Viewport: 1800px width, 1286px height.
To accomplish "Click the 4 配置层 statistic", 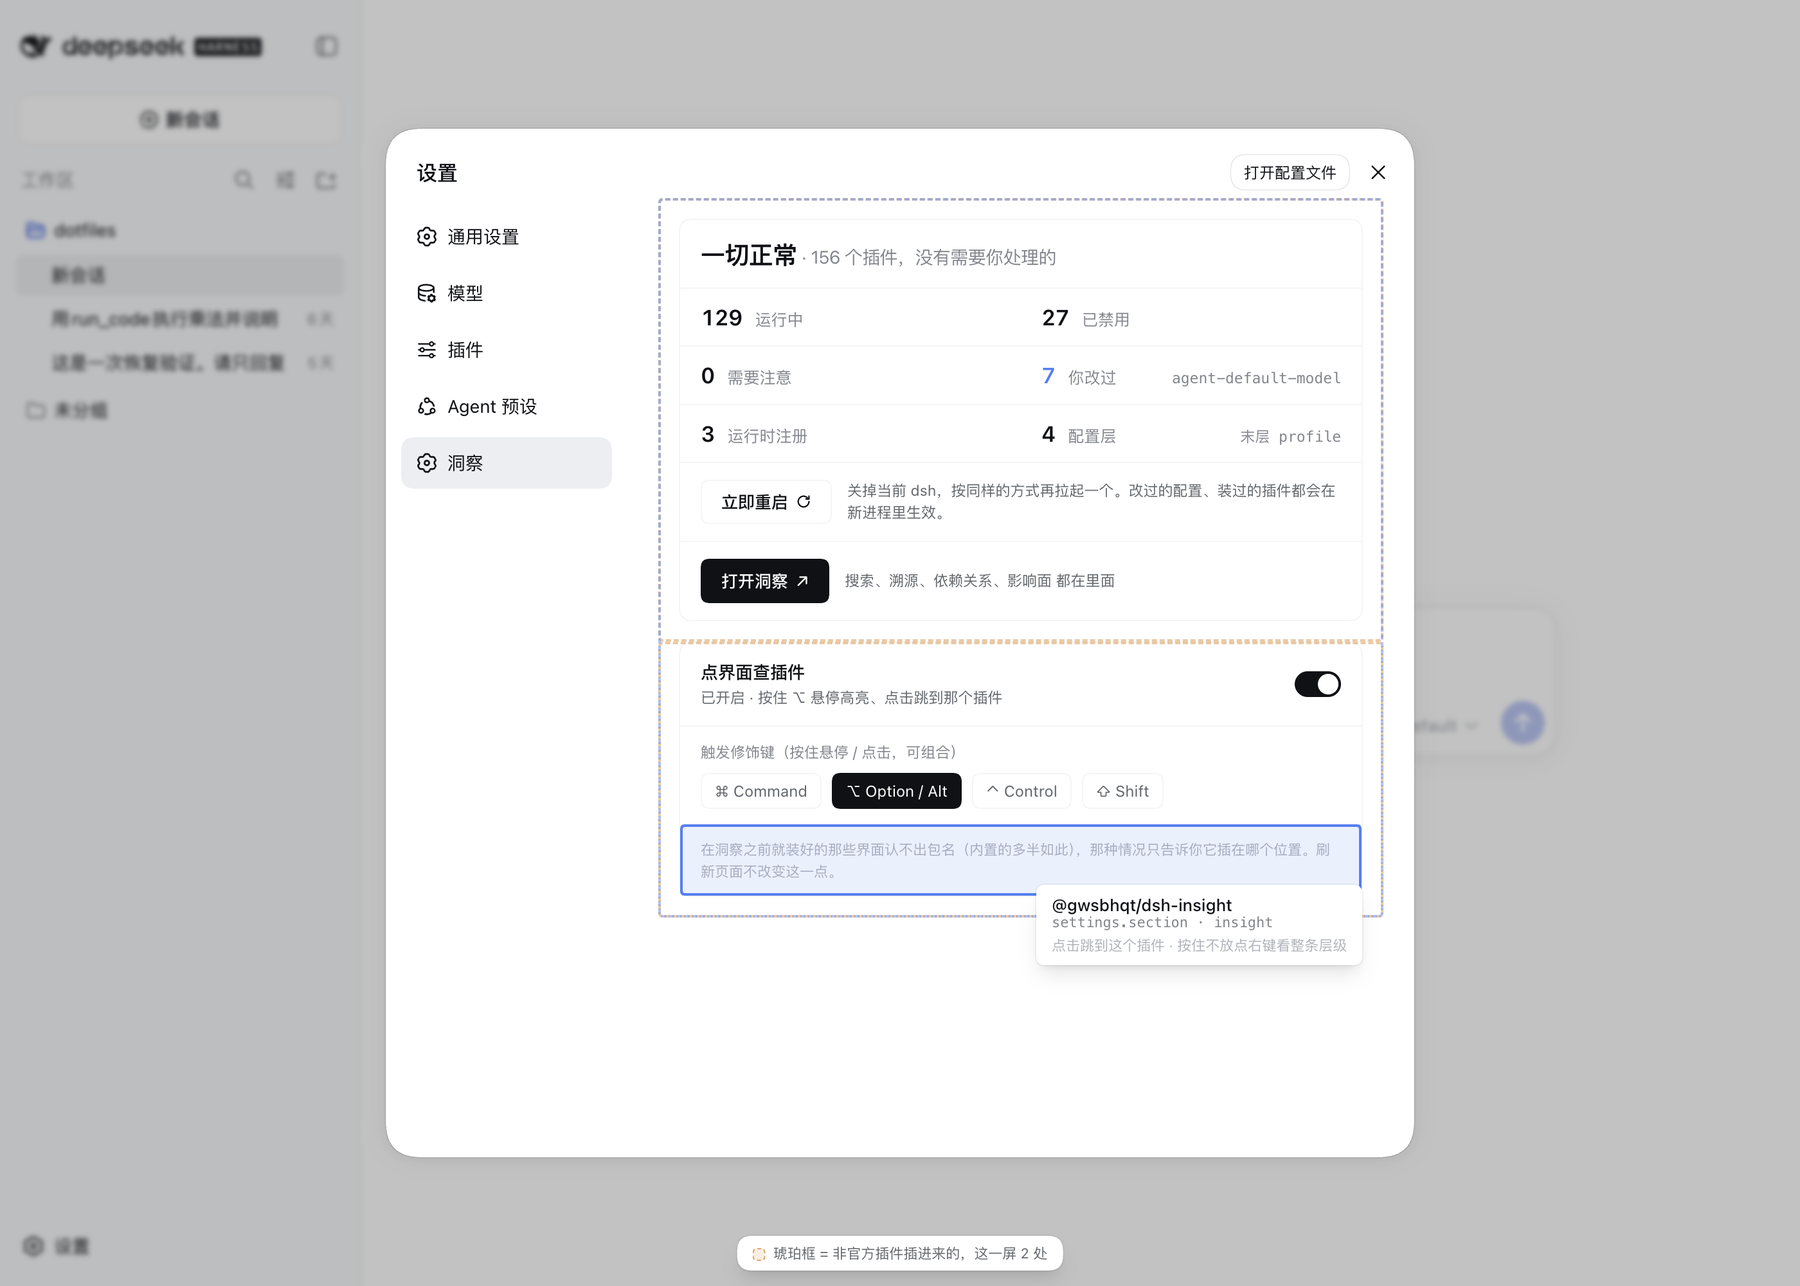I will click(x=1079, y=435).
